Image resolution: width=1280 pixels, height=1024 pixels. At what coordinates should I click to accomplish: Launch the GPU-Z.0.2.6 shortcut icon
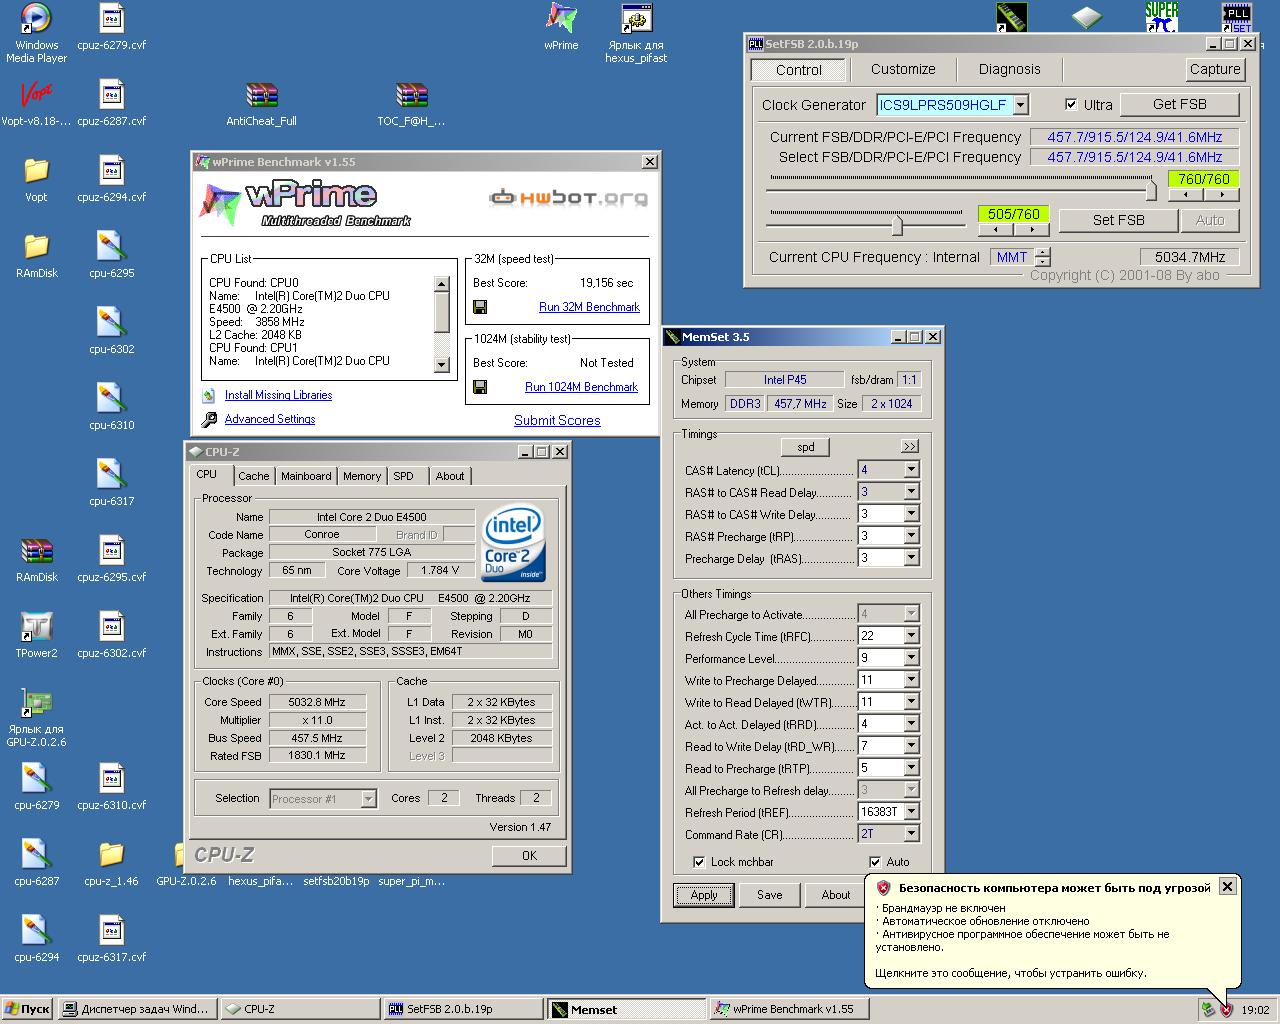click(x=36, y=702)
